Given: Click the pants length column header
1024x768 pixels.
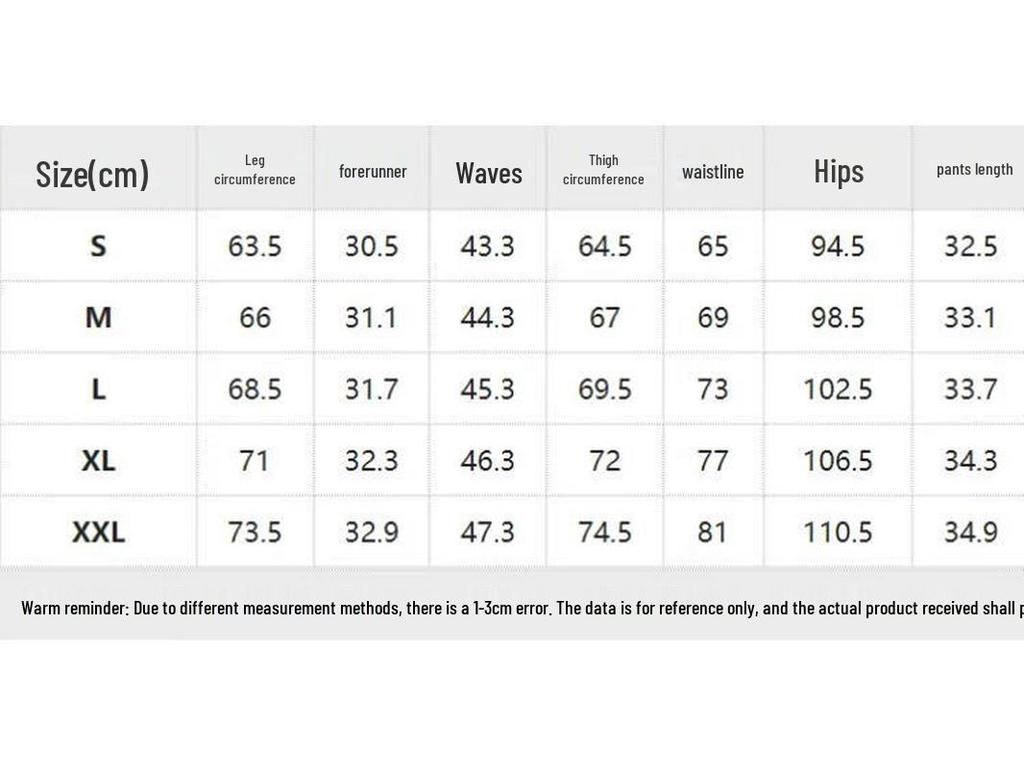Looking at the screenshot, I should [974, 170].
